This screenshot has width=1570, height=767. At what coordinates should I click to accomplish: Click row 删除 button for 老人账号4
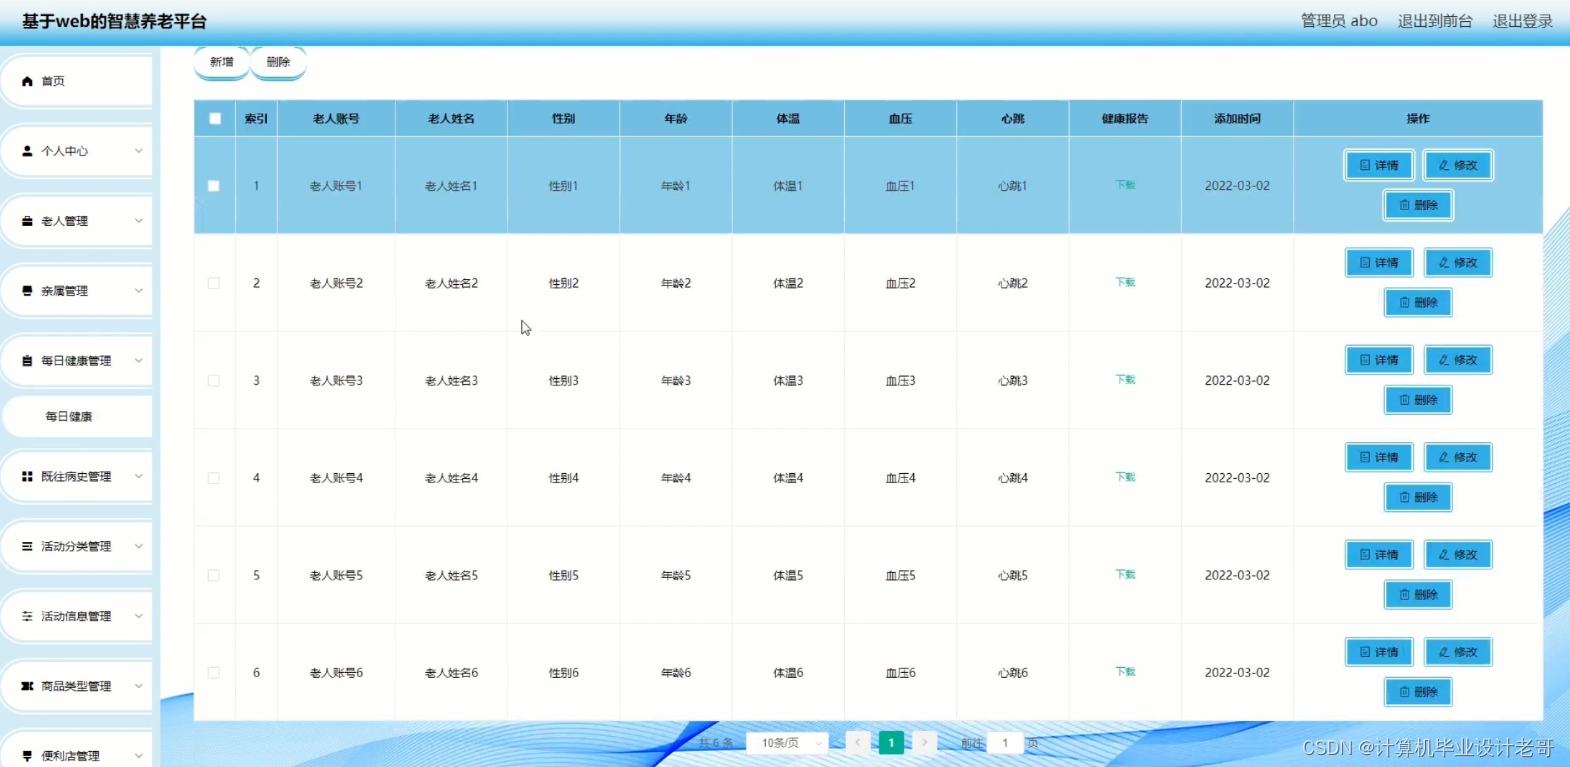(x=1418, y=497)
